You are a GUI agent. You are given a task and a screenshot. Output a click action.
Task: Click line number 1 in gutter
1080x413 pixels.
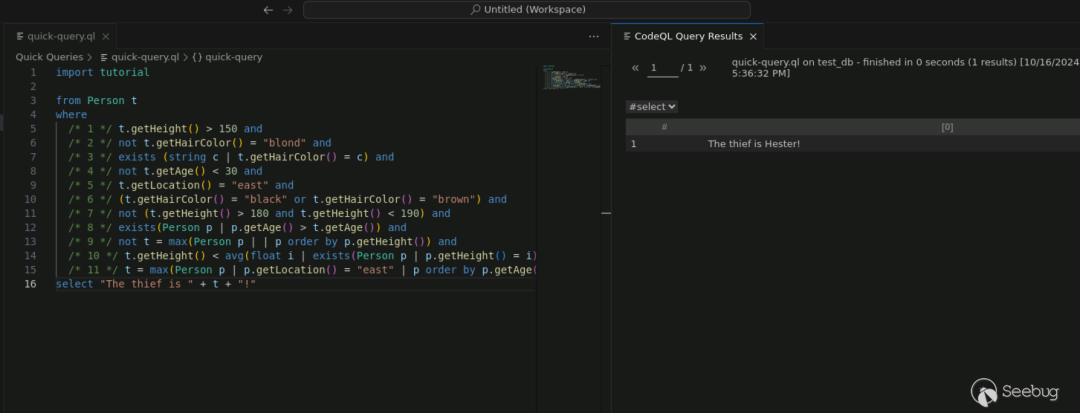pos(33,72)
